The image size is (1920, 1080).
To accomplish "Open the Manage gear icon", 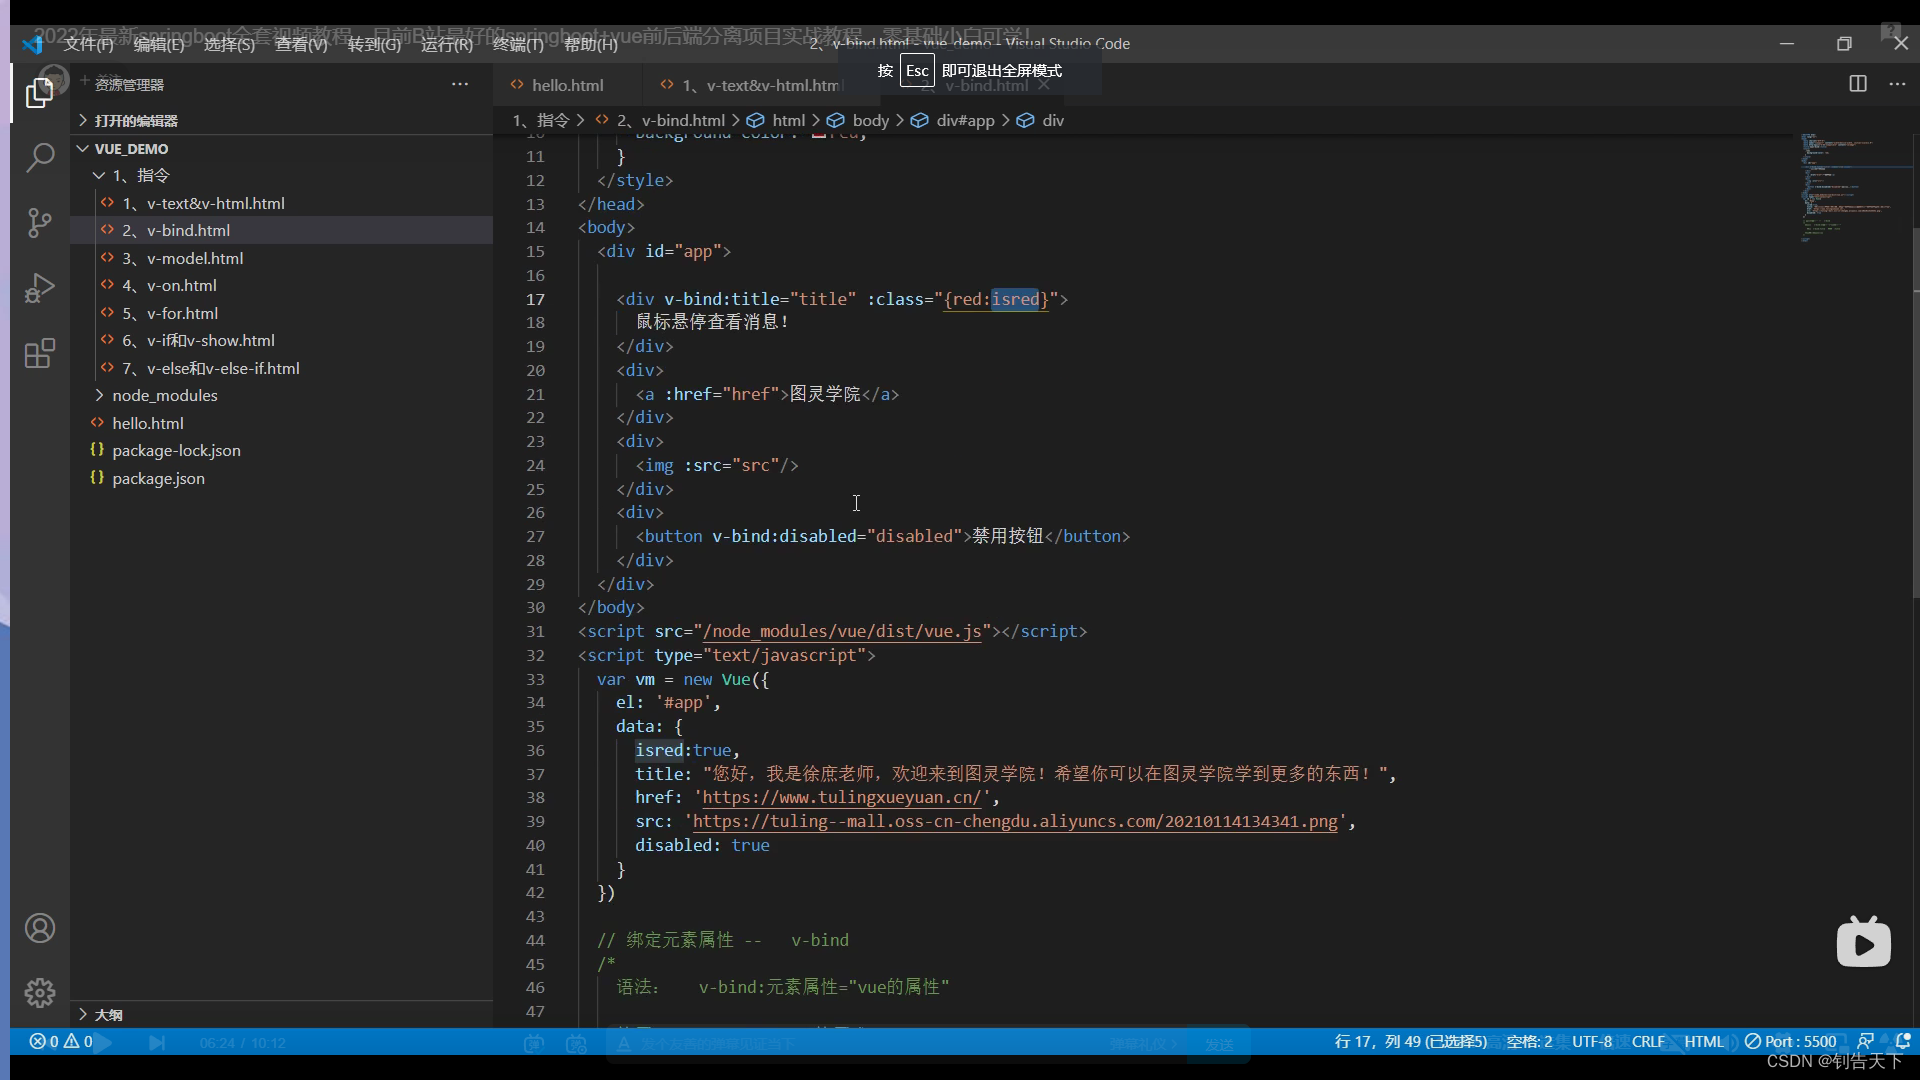I will pos(39,993).
